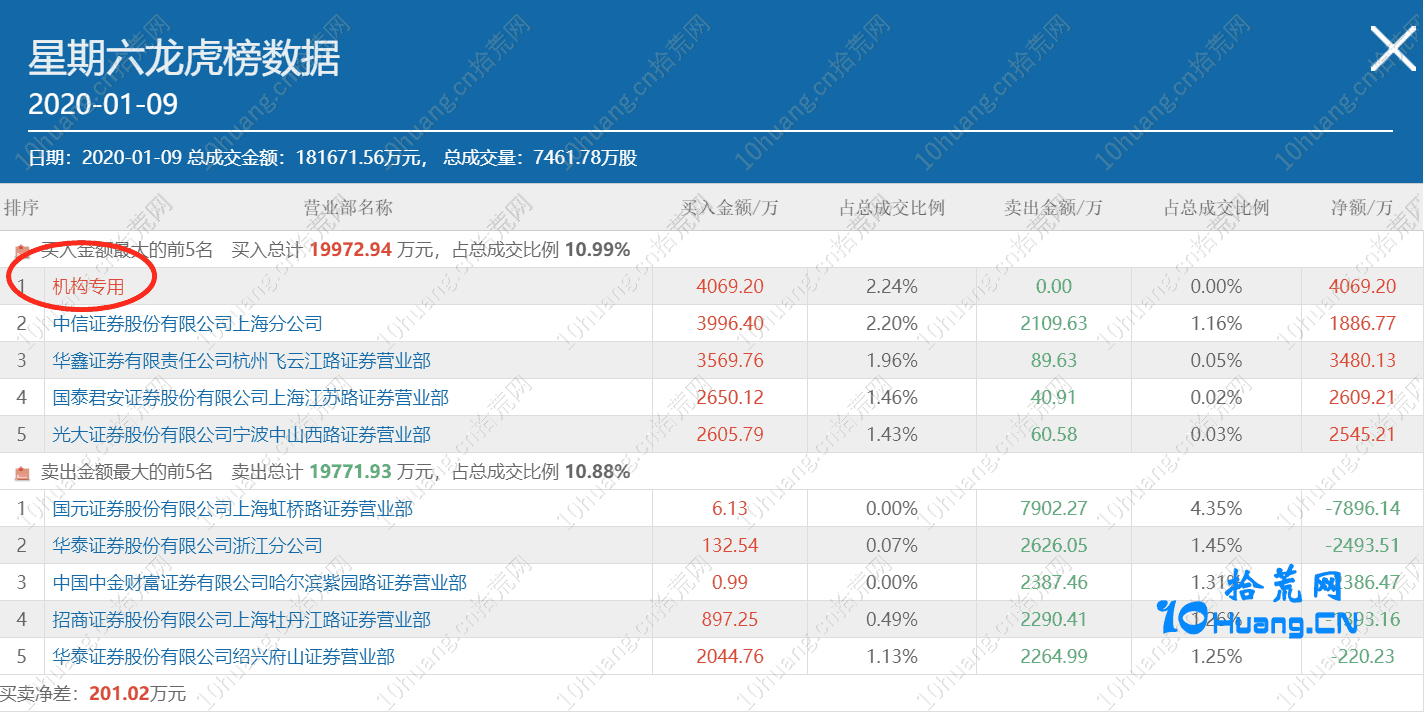This screenshot has width=1424, height=716.
Task: Open 光大证券股份有限公司宁波中山西路证券营业部 link
Action: [x=242, y=435]
